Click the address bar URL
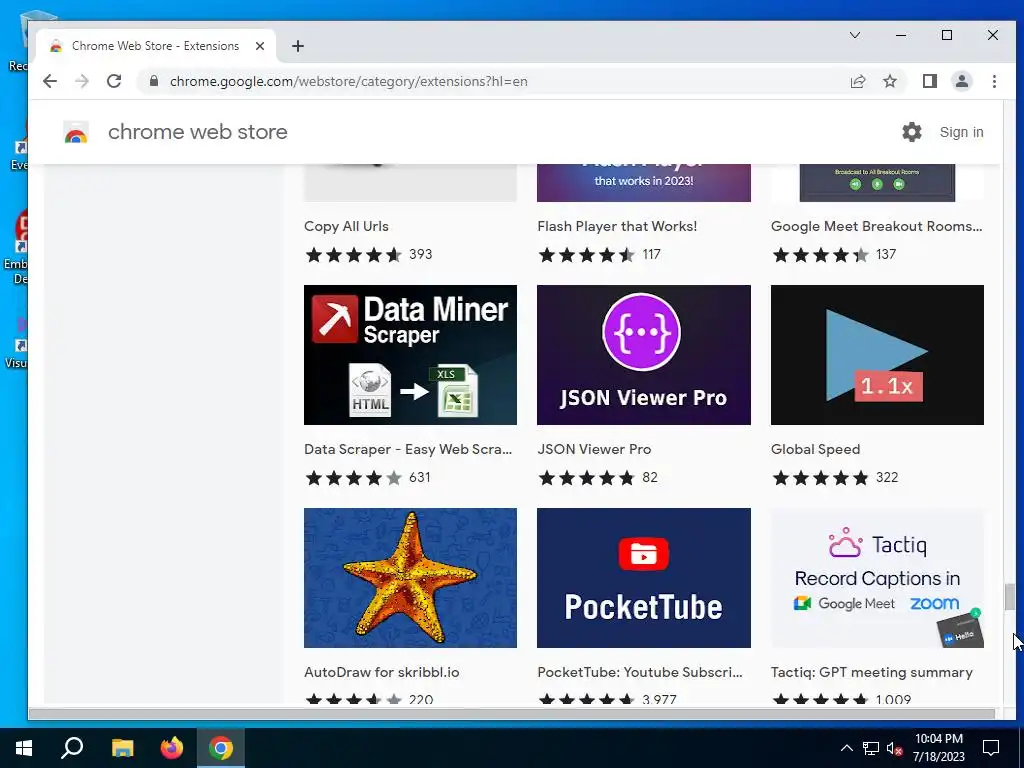The image size is (1024, 768). click(349, 81)
